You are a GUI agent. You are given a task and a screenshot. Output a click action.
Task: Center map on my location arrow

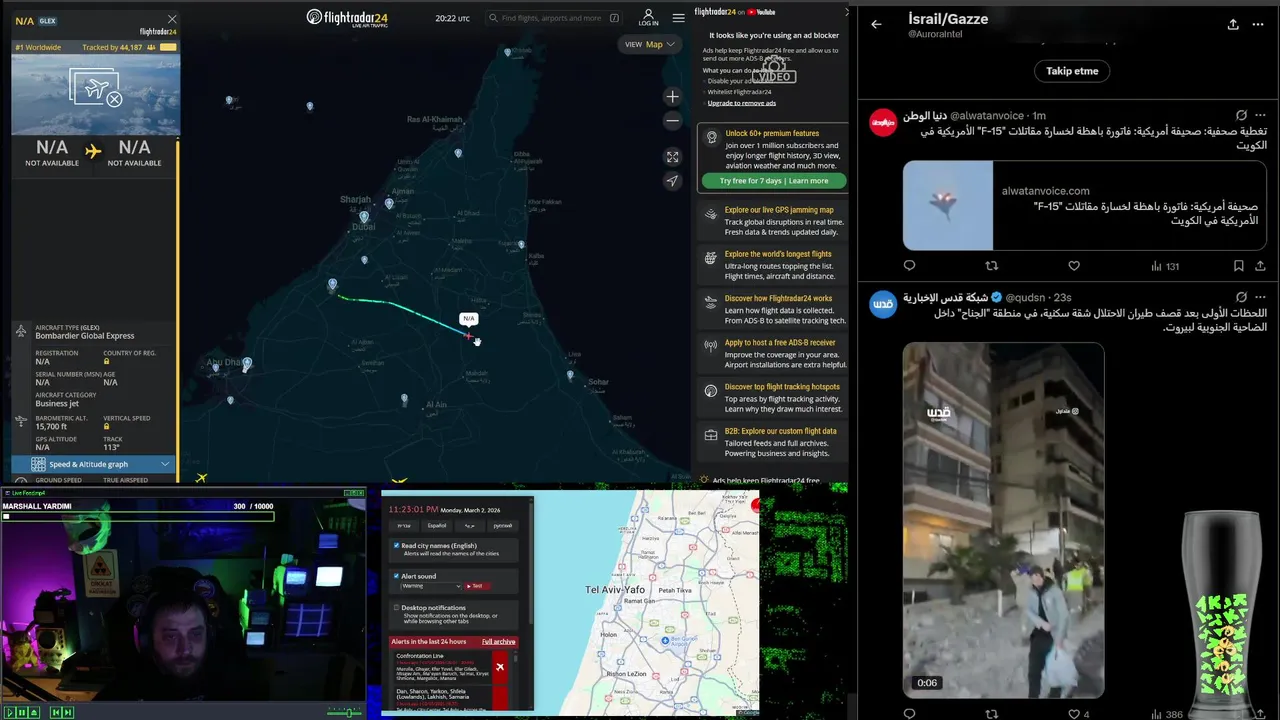point(672,181)
